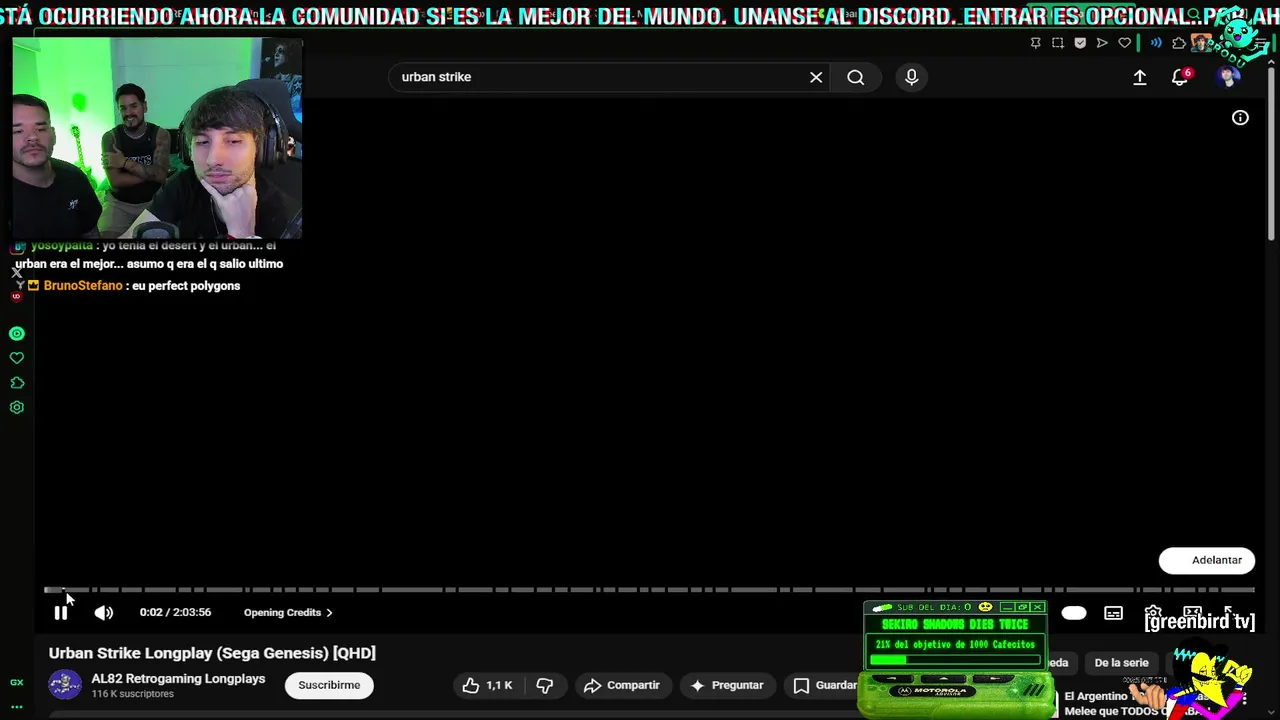Click the AL82 channel avatar
The image size is (1280, 720).
click(65, 685)
